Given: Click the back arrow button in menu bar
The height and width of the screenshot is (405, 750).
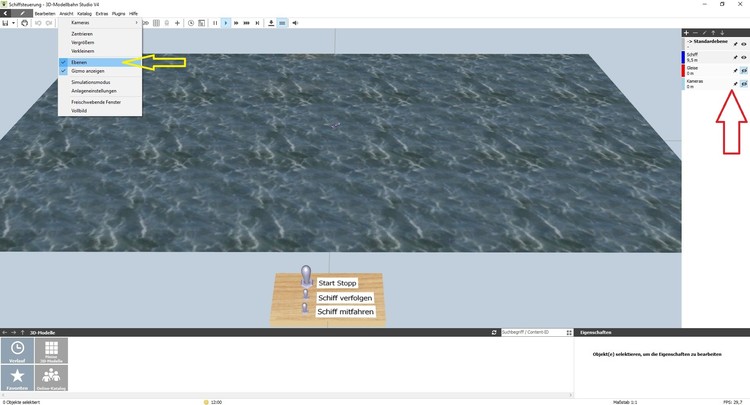Looking at the screenshot, I should tap(5, 13).
